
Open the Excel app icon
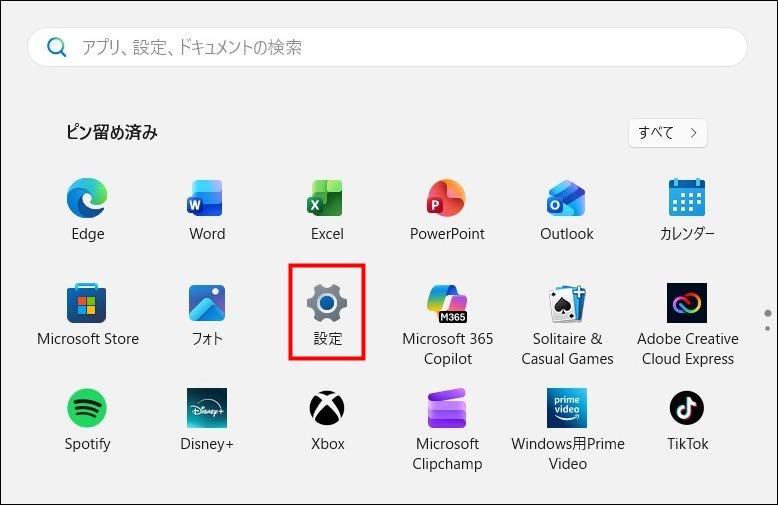(327, 200)
